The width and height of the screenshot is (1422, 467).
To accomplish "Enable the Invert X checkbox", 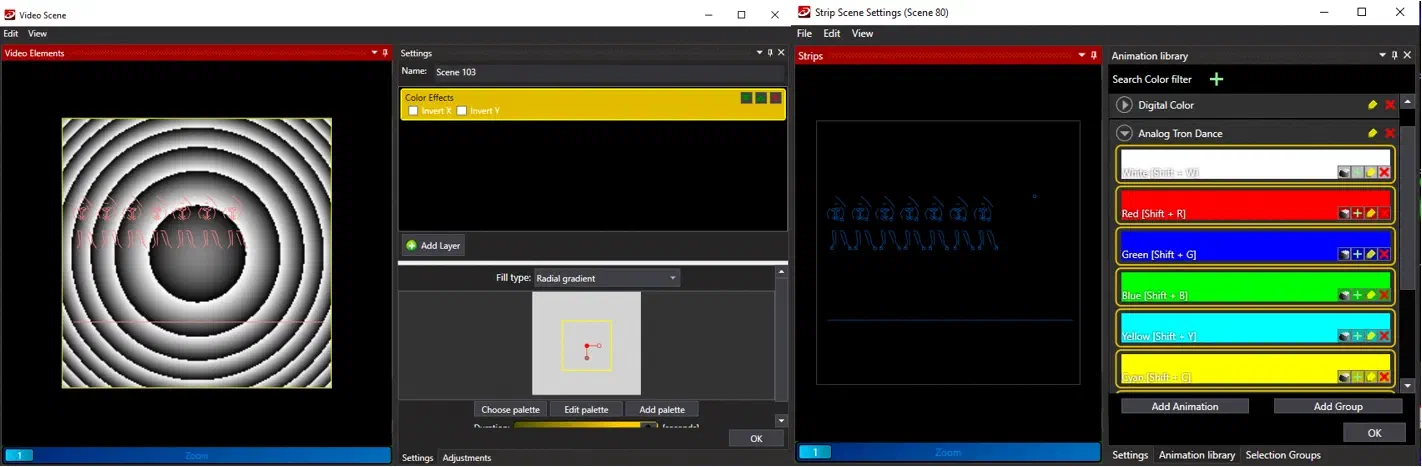I will point(413,111).
